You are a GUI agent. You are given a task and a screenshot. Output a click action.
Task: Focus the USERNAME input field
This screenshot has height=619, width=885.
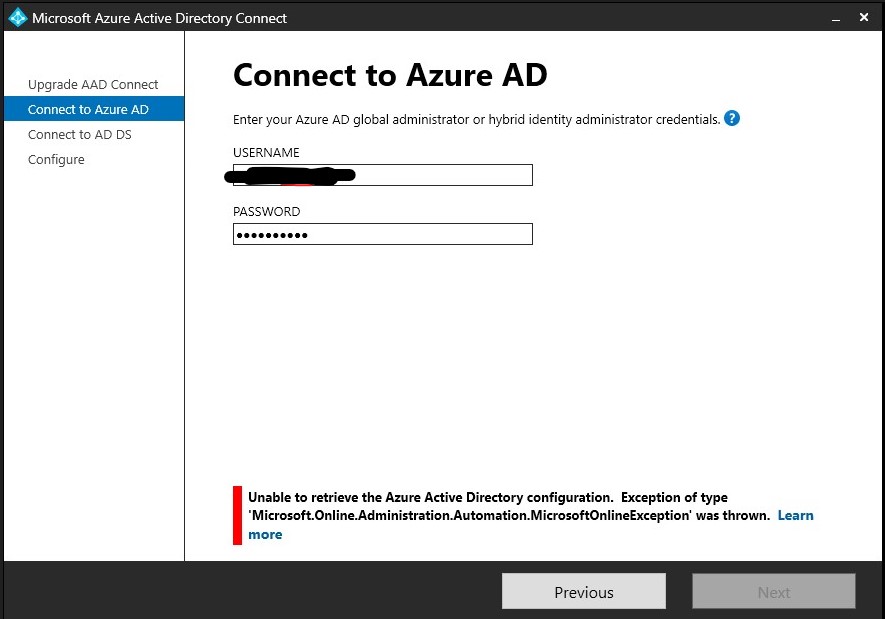pyautogui.click(x=382, y=175)
